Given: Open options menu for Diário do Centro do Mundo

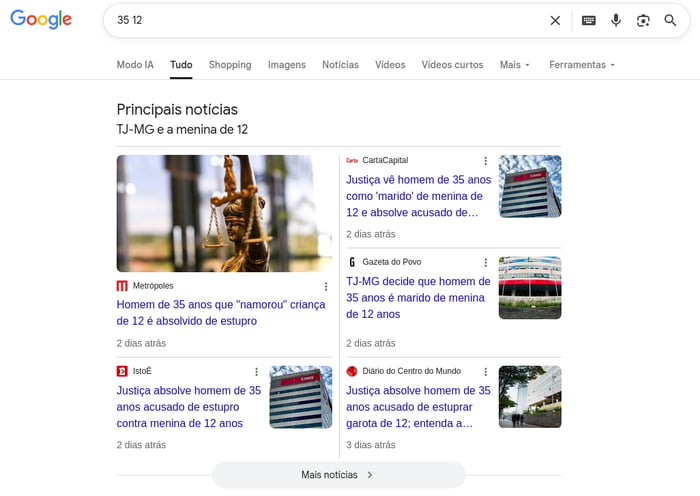Looking at the screenshot, I should tap(485, 371).
